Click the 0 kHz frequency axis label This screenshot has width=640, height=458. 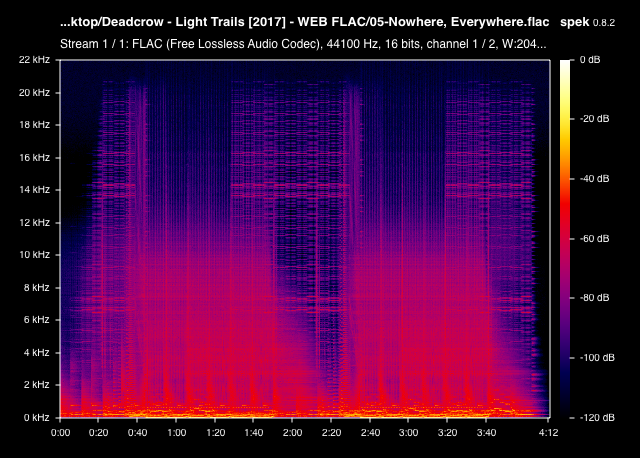coord(36,417)
